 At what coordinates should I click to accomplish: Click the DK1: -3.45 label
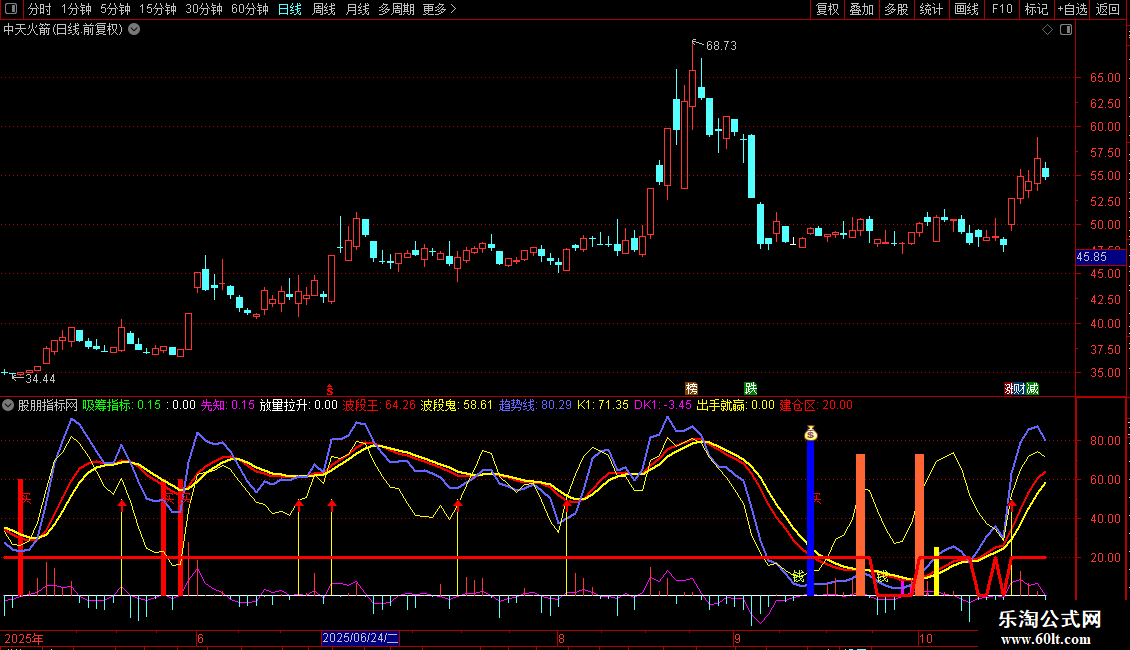663,405
